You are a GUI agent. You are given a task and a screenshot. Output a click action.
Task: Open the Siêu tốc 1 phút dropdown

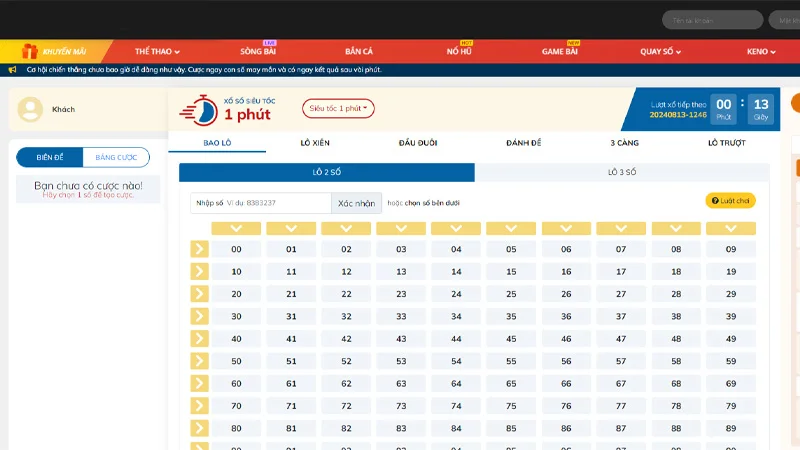pos(338,108)
